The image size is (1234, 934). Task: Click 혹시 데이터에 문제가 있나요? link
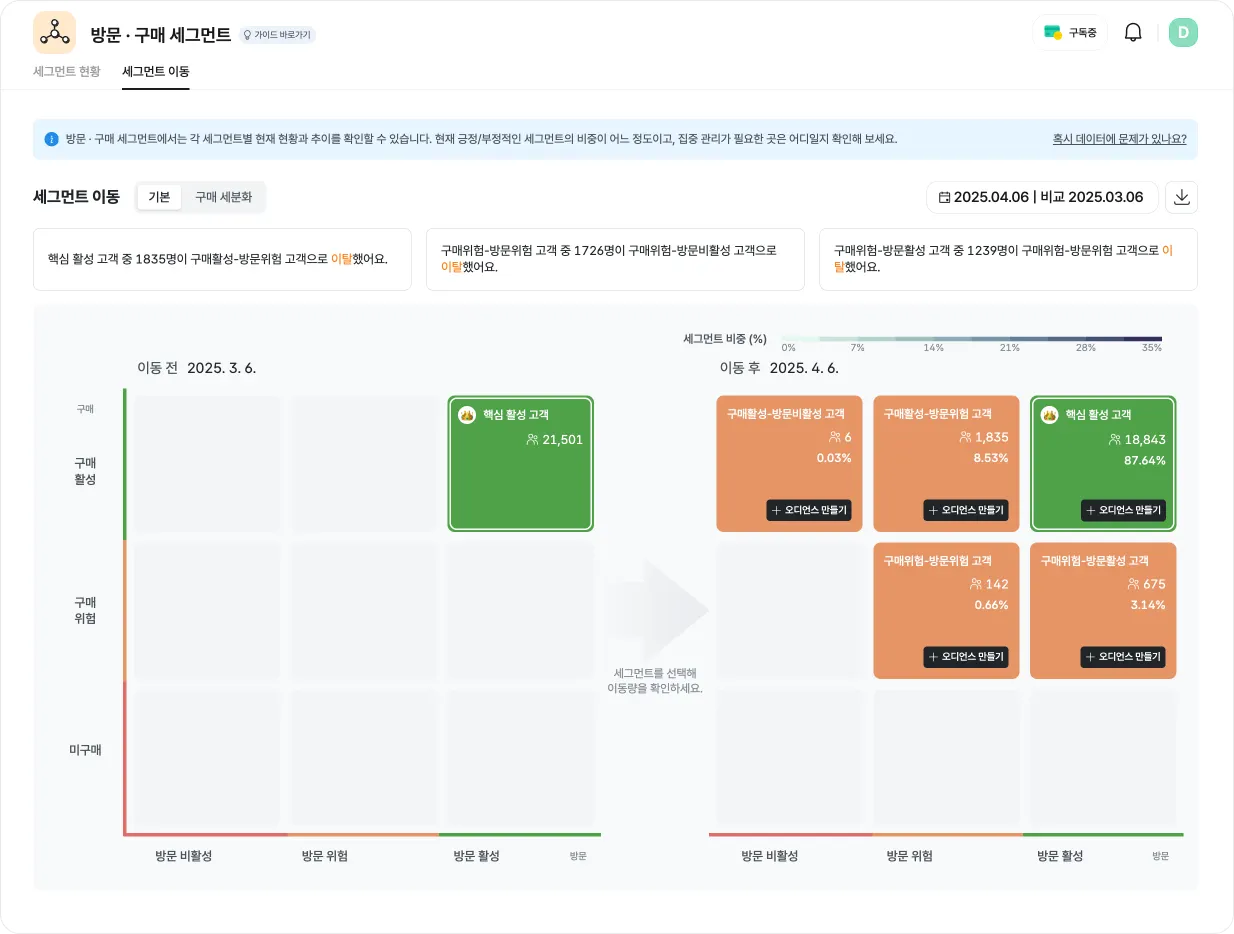(1119, 139)
